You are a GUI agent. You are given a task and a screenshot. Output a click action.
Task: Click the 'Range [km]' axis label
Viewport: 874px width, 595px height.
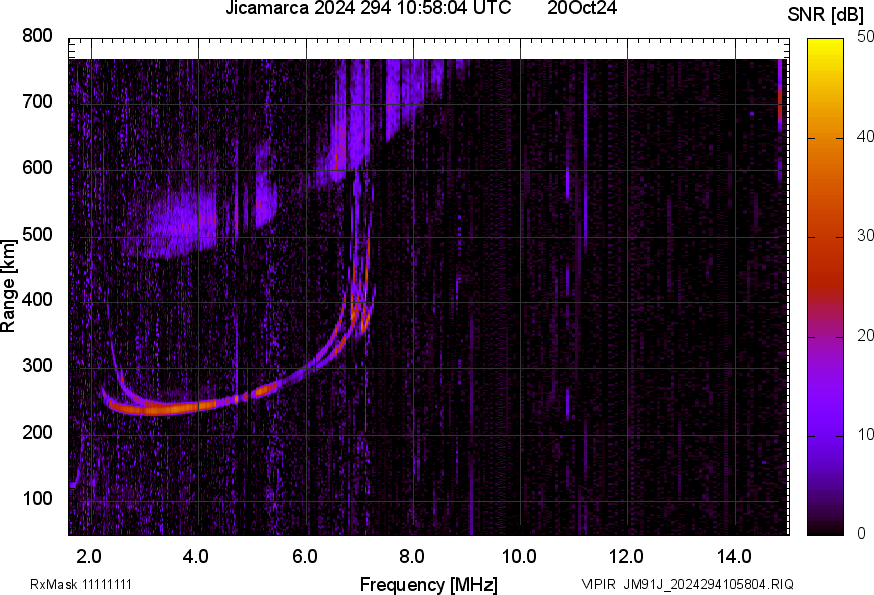click(8, 286)
